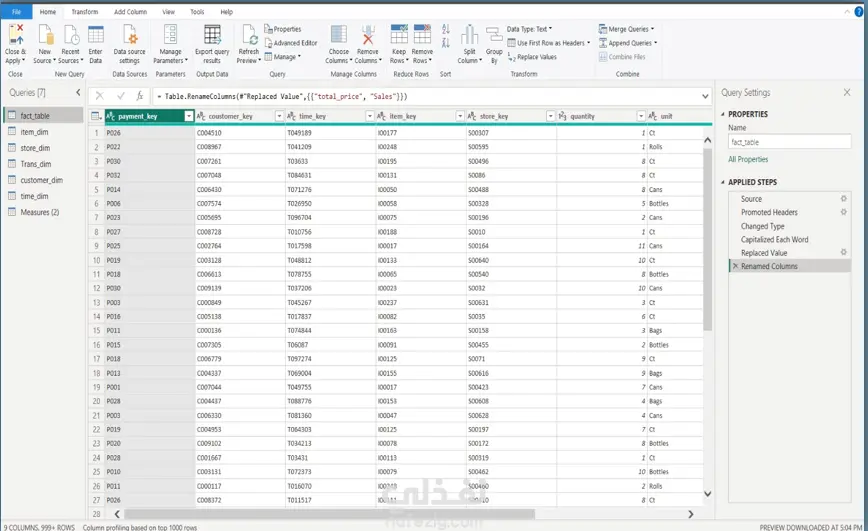Click the Keep Rows icon
The height and width of the screenshot is (531, 868).
399,34
